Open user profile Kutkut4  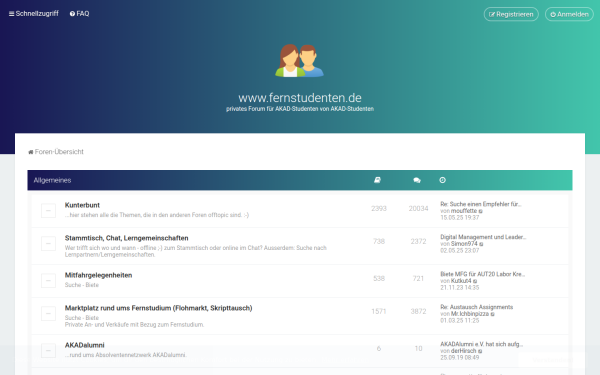[461, 281]
